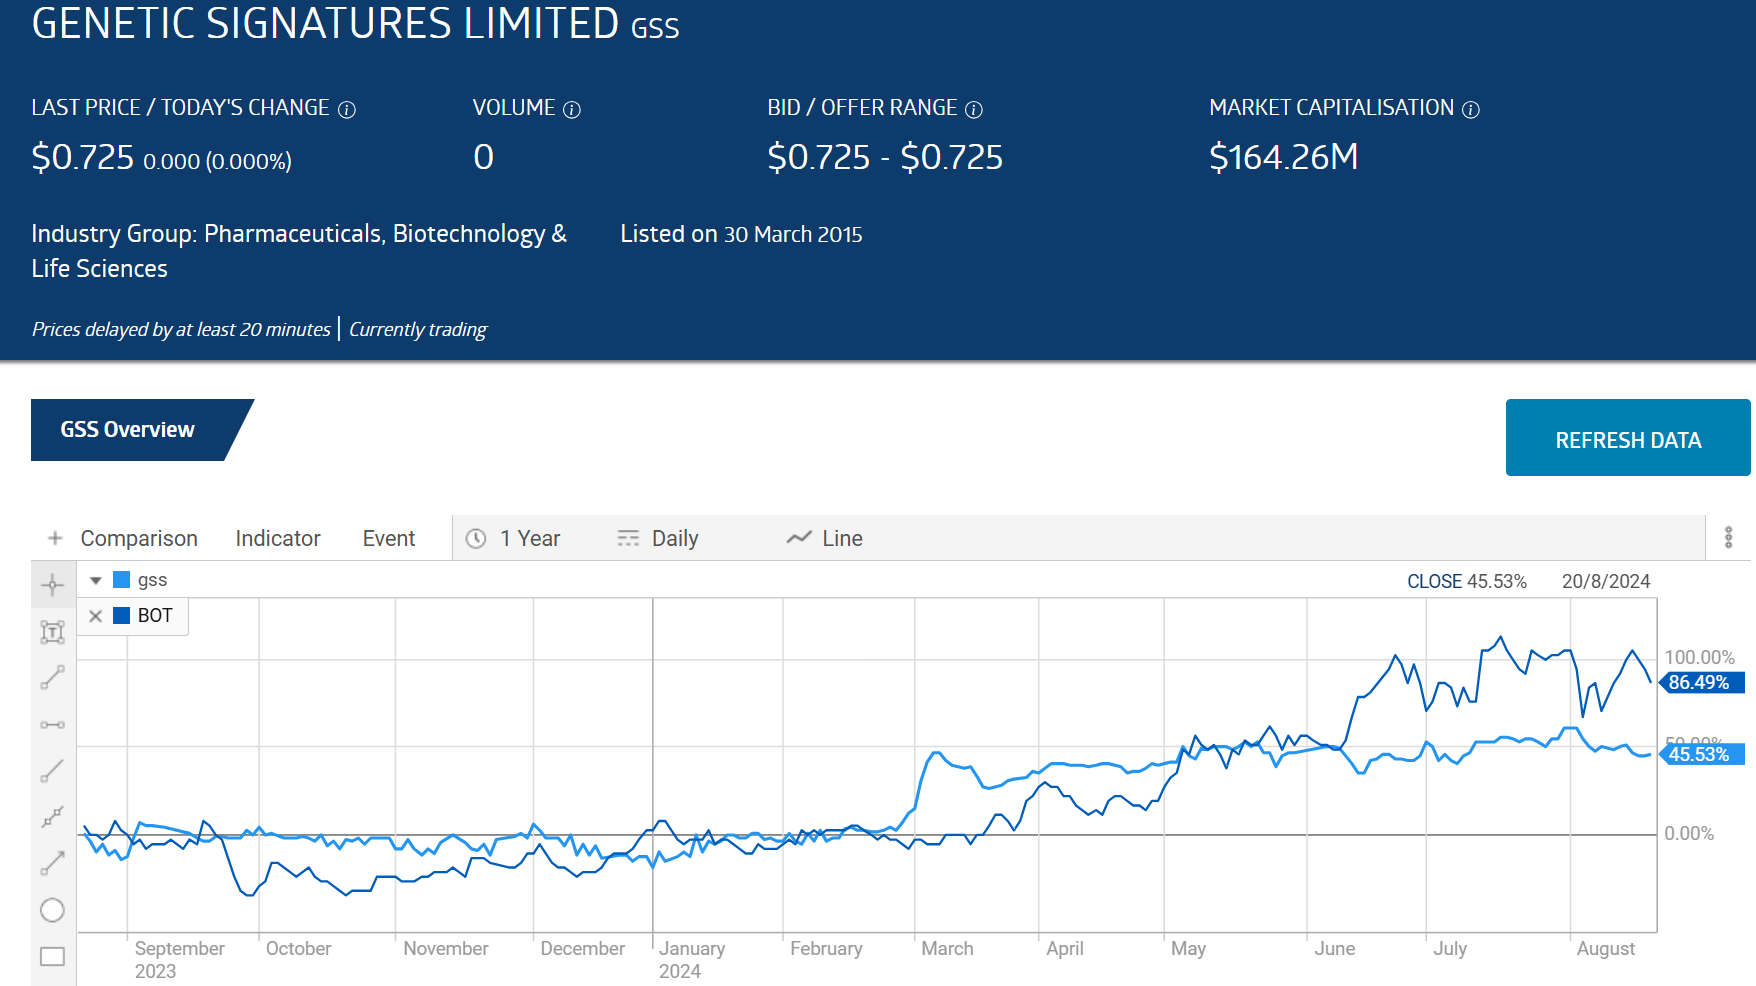Click the Genetic Signatures Limited title
The image size is (1756, 986).
coord(325,23)
